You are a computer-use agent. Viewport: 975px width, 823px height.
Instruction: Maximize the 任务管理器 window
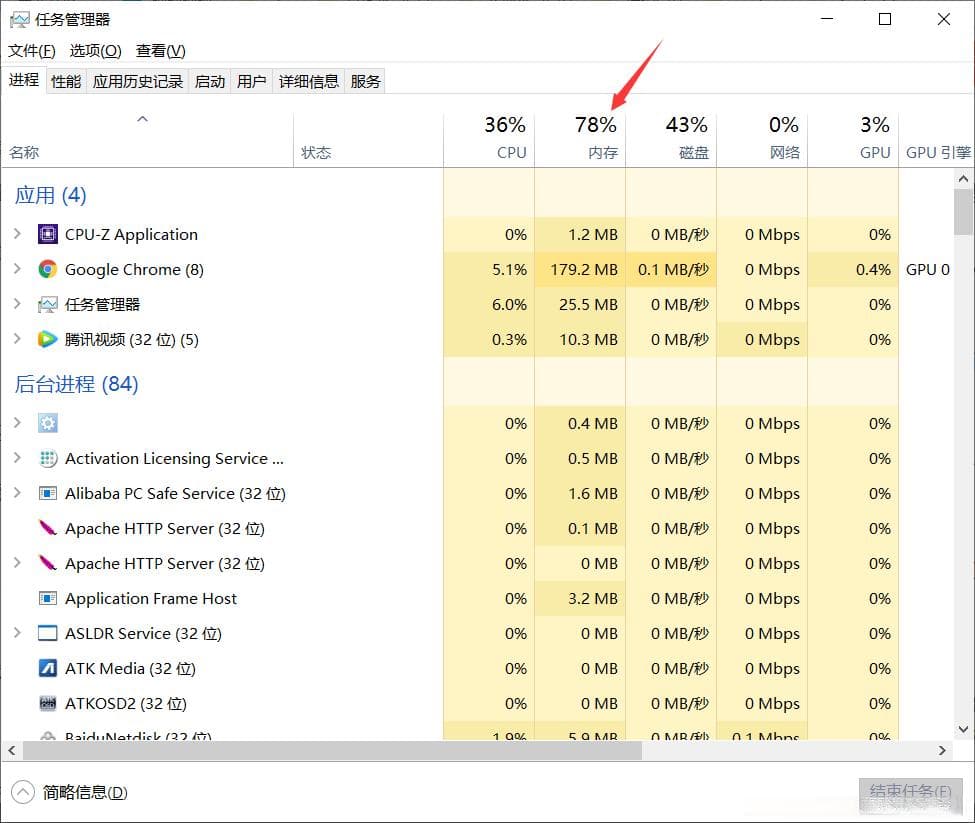click(885, 19)
